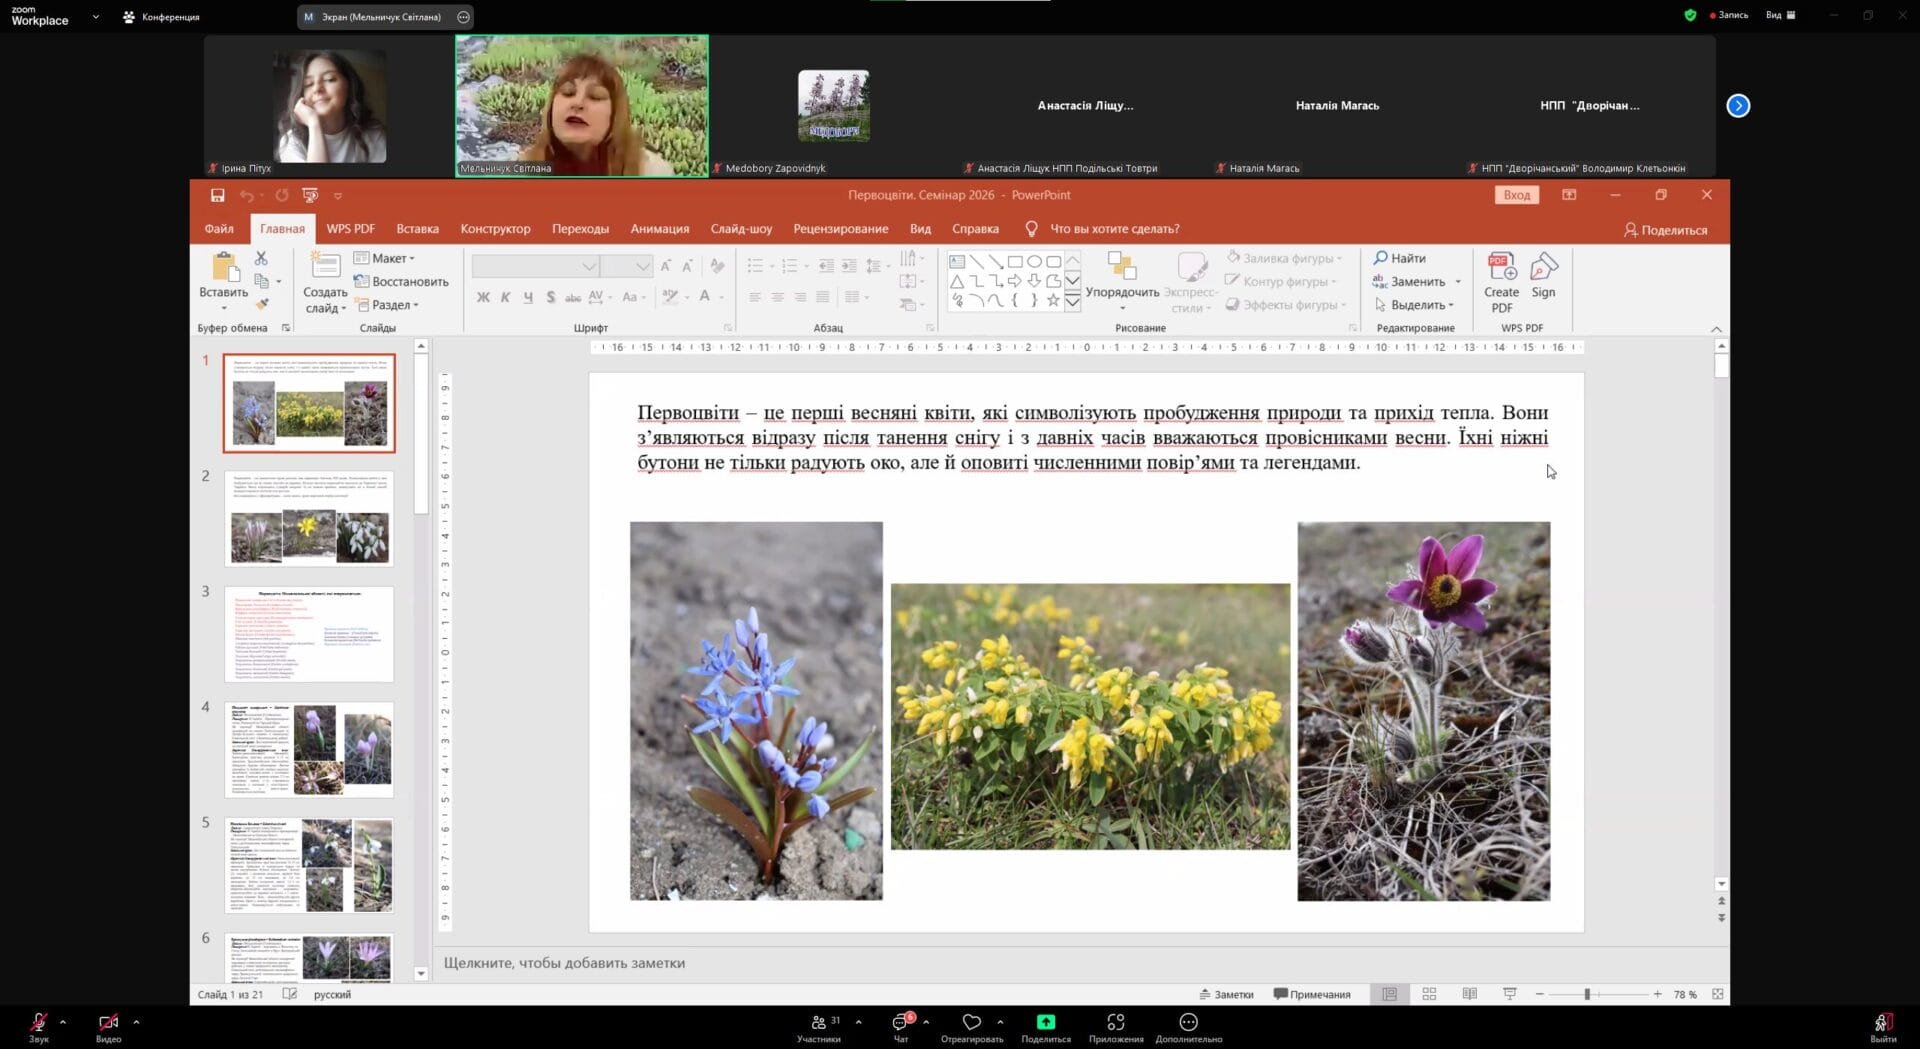Turn on the camera (Видео) in Zoom
1920x1049 pixels.
tap(108, 1022)
